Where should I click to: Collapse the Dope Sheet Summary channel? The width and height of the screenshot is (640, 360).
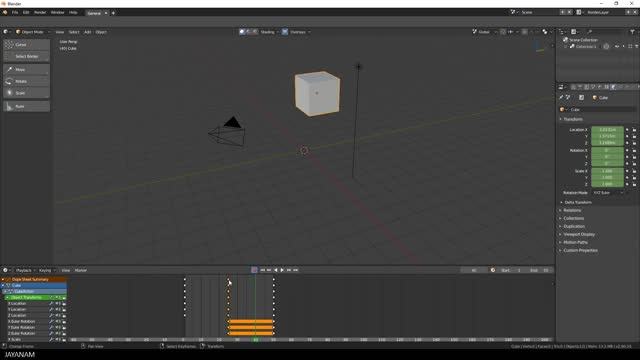[x=3, y=280]
